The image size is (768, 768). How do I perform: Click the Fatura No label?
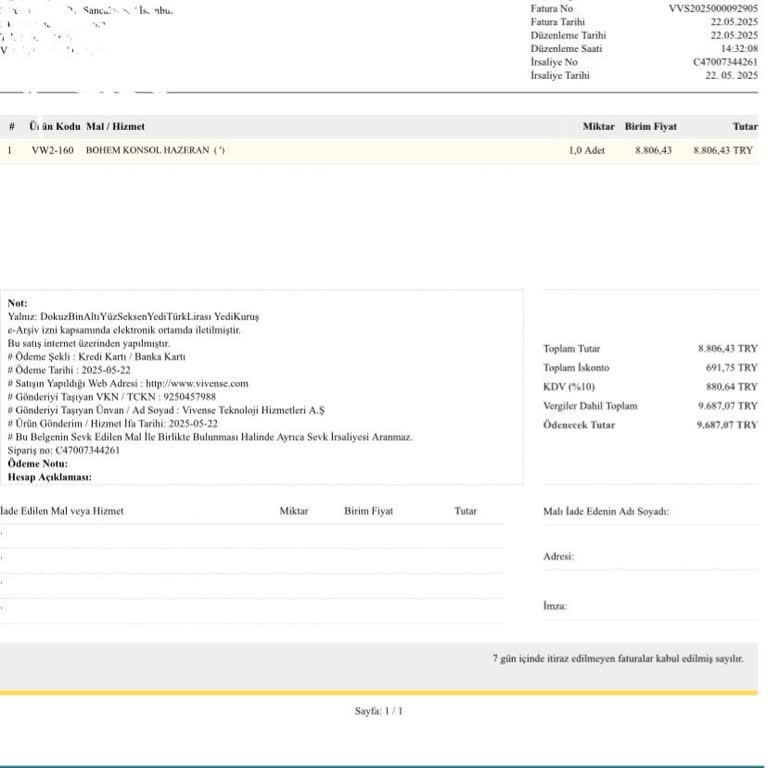(552, 8)
